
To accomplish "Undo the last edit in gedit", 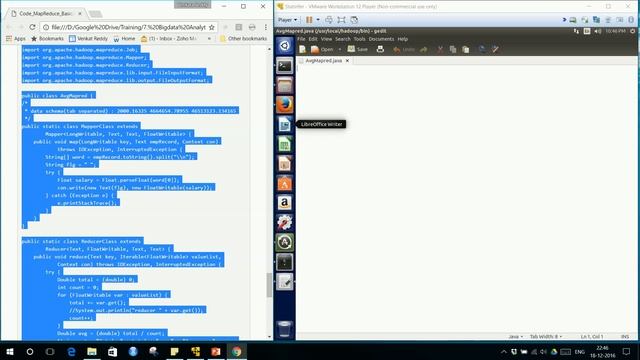I will tap(403, 49).
